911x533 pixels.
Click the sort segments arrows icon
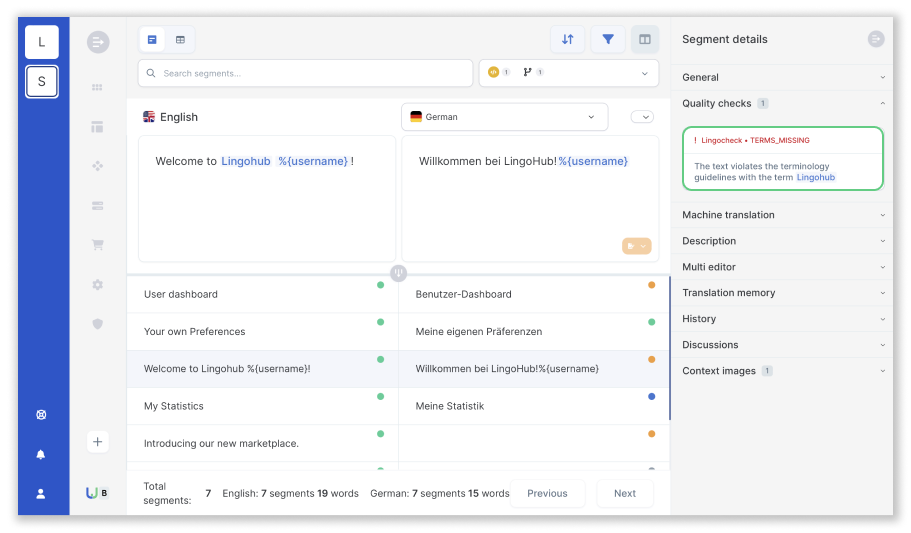pos(567,40)
